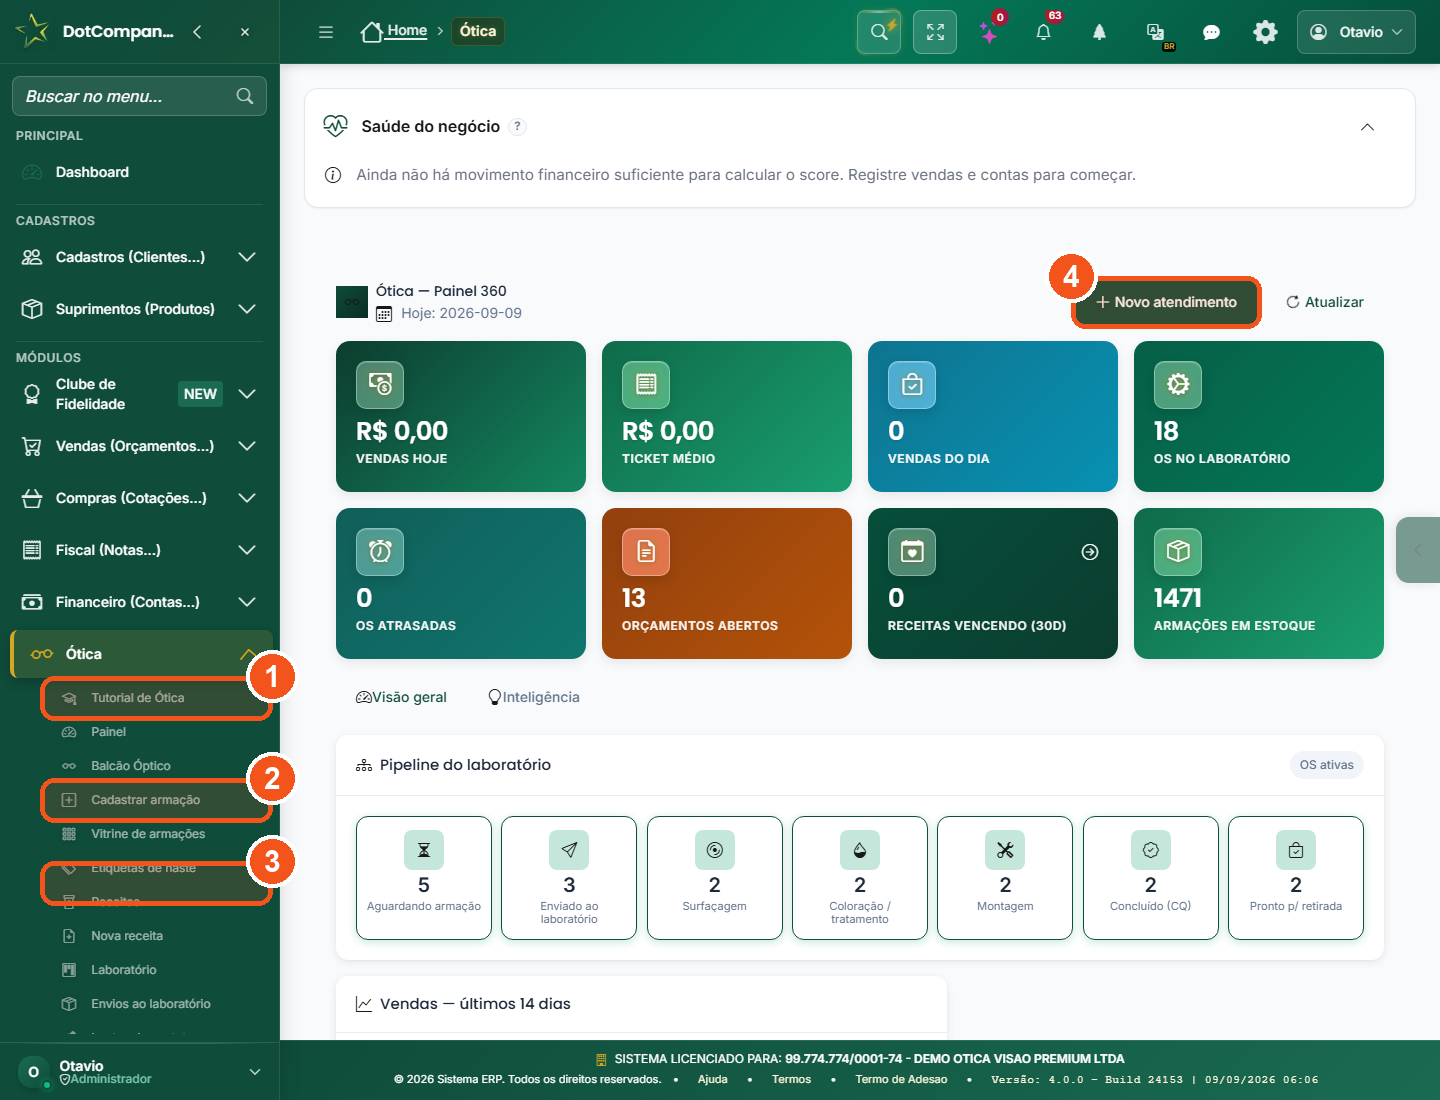Click the hamburger menu icon
This screenshot has width=1440, height=1100.
point(326,32)
